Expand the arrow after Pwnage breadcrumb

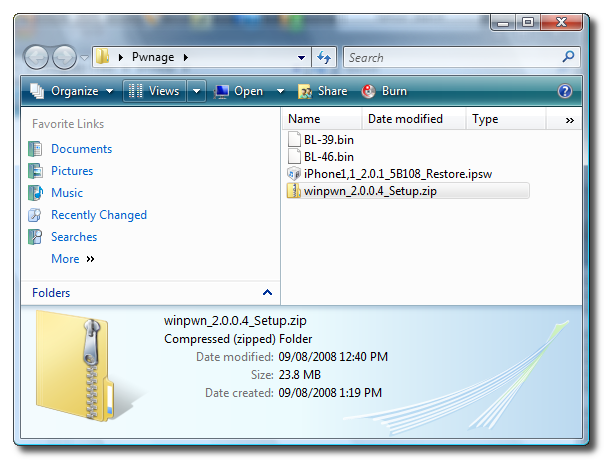186,57
